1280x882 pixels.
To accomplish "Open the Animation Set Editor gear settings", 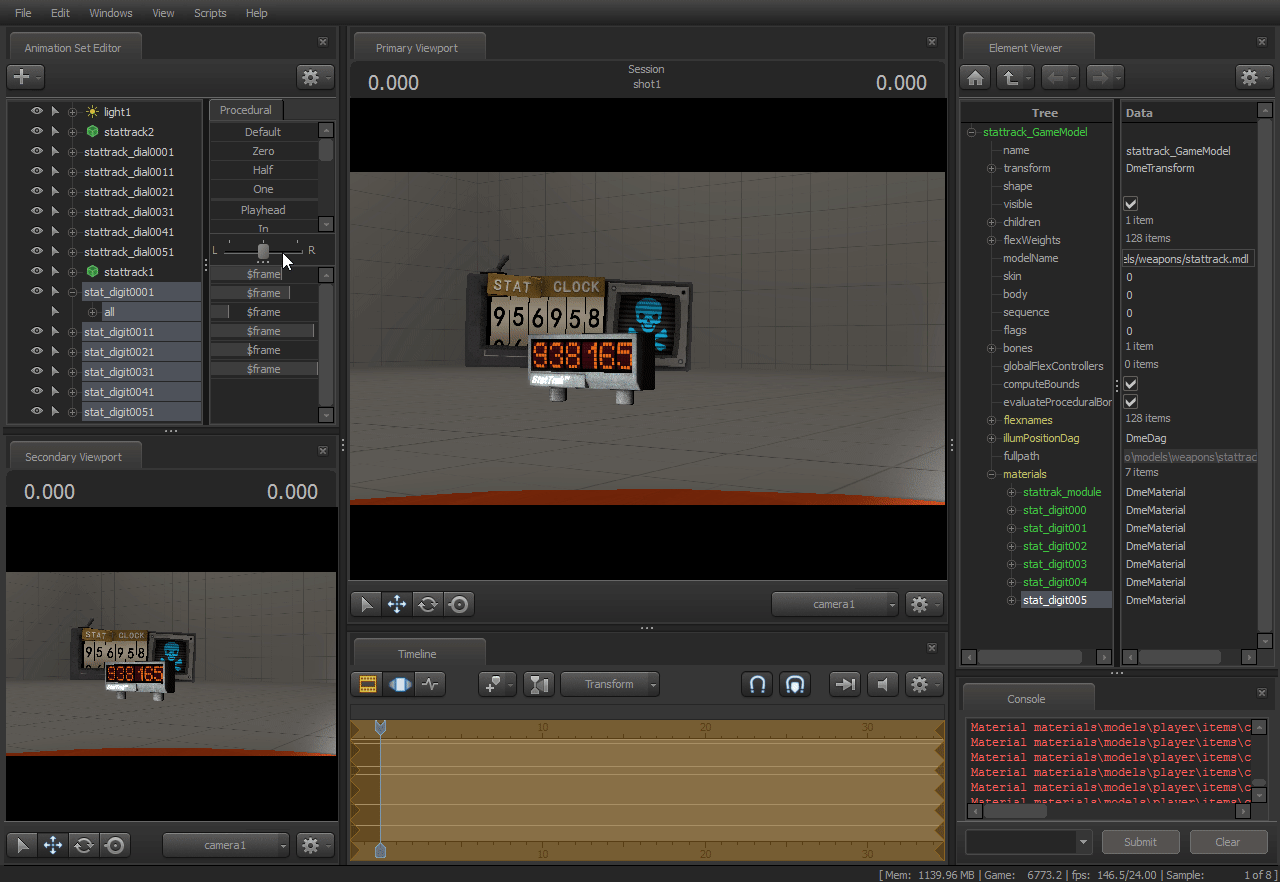I will (315, 77).
